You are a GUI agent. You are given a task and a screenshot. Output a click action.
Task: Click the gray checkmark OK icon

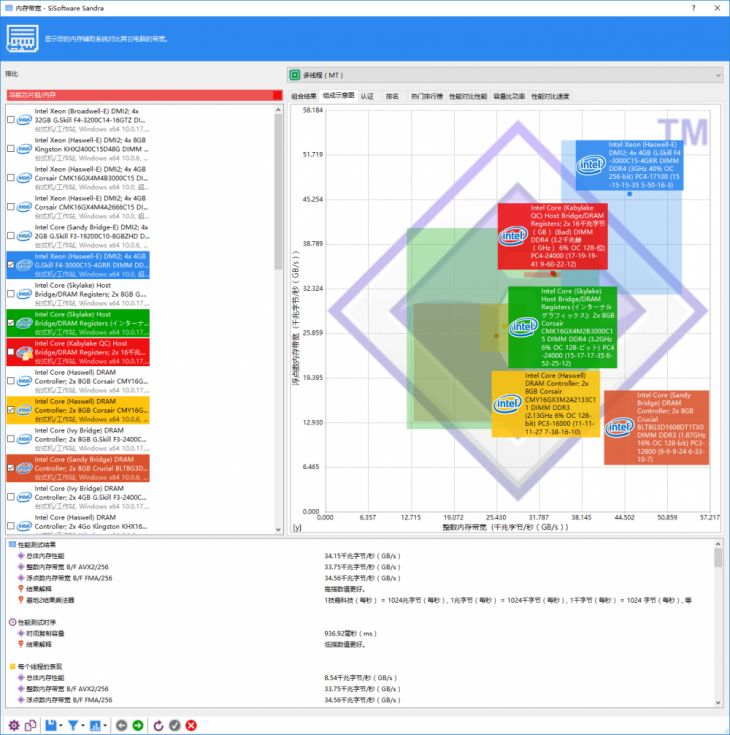point(175,725)
